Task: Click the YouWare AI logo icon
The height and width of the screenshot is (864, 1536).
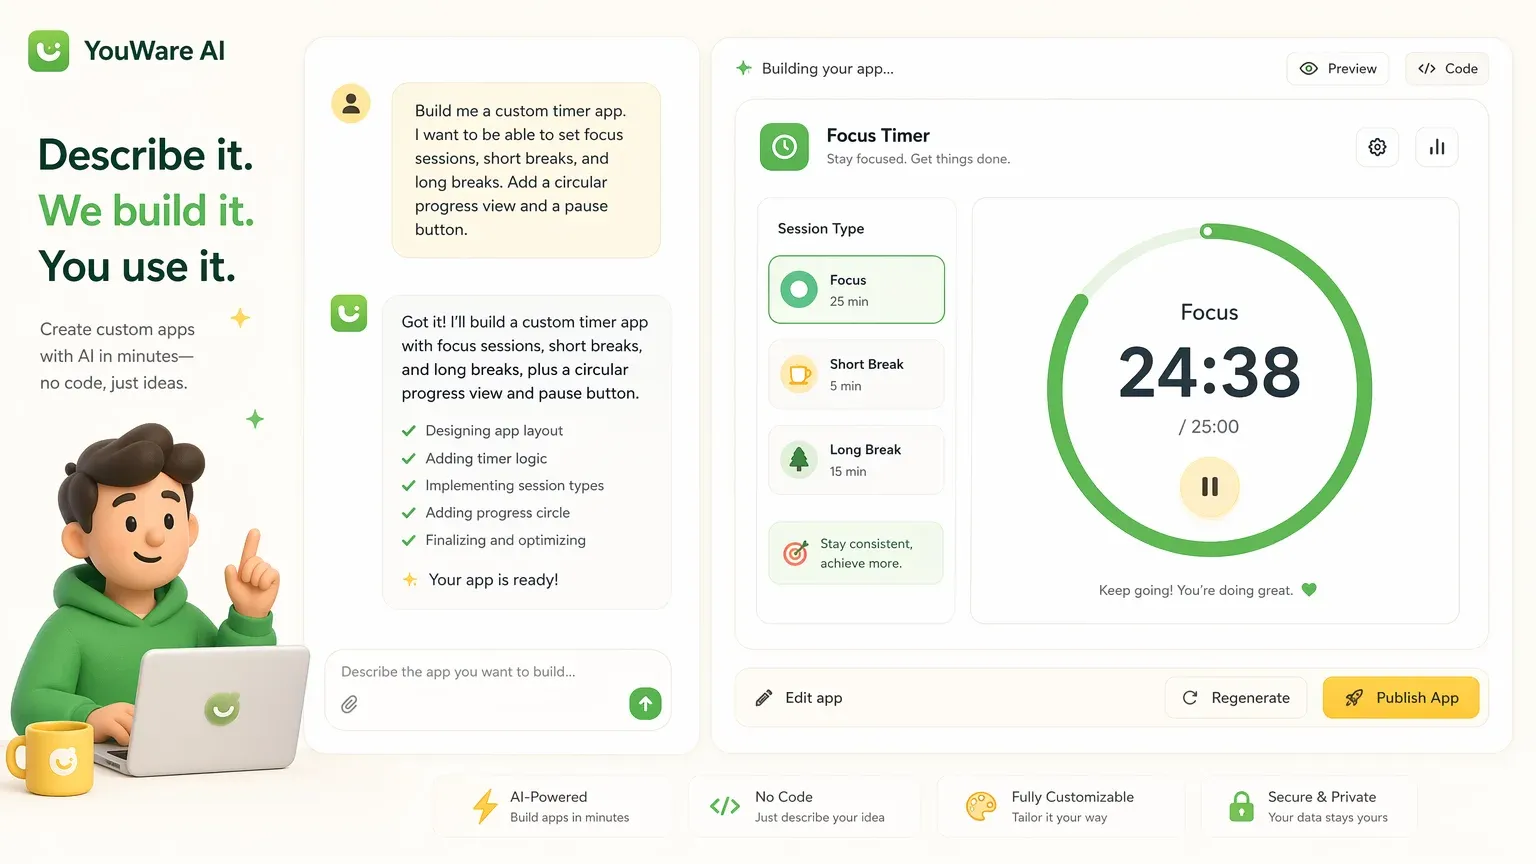Action: tap(48, 51)
